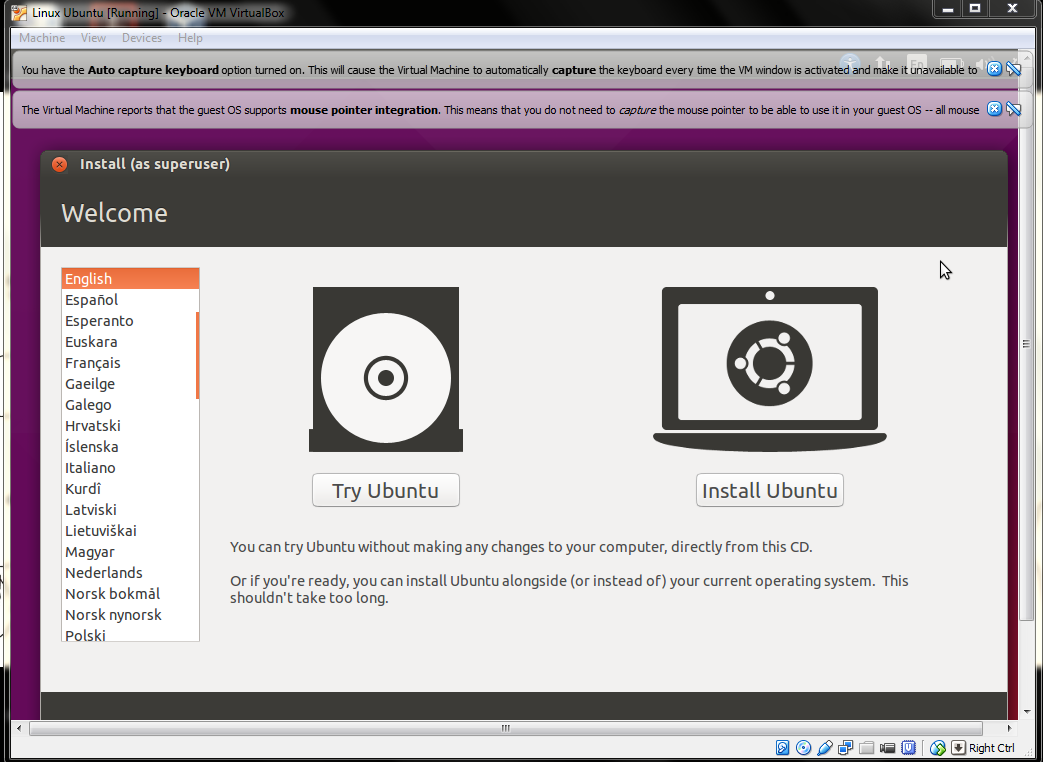Click the VirtualBox title bar app icon

point(19,13)
